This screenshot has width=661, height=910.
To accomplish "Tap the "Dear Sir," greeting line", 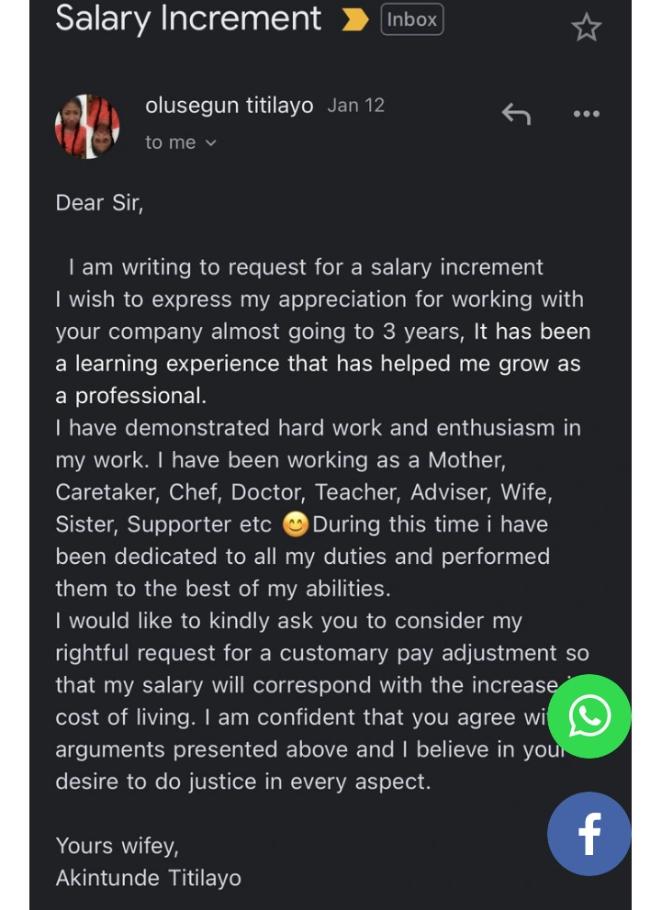I will (100, 203).
